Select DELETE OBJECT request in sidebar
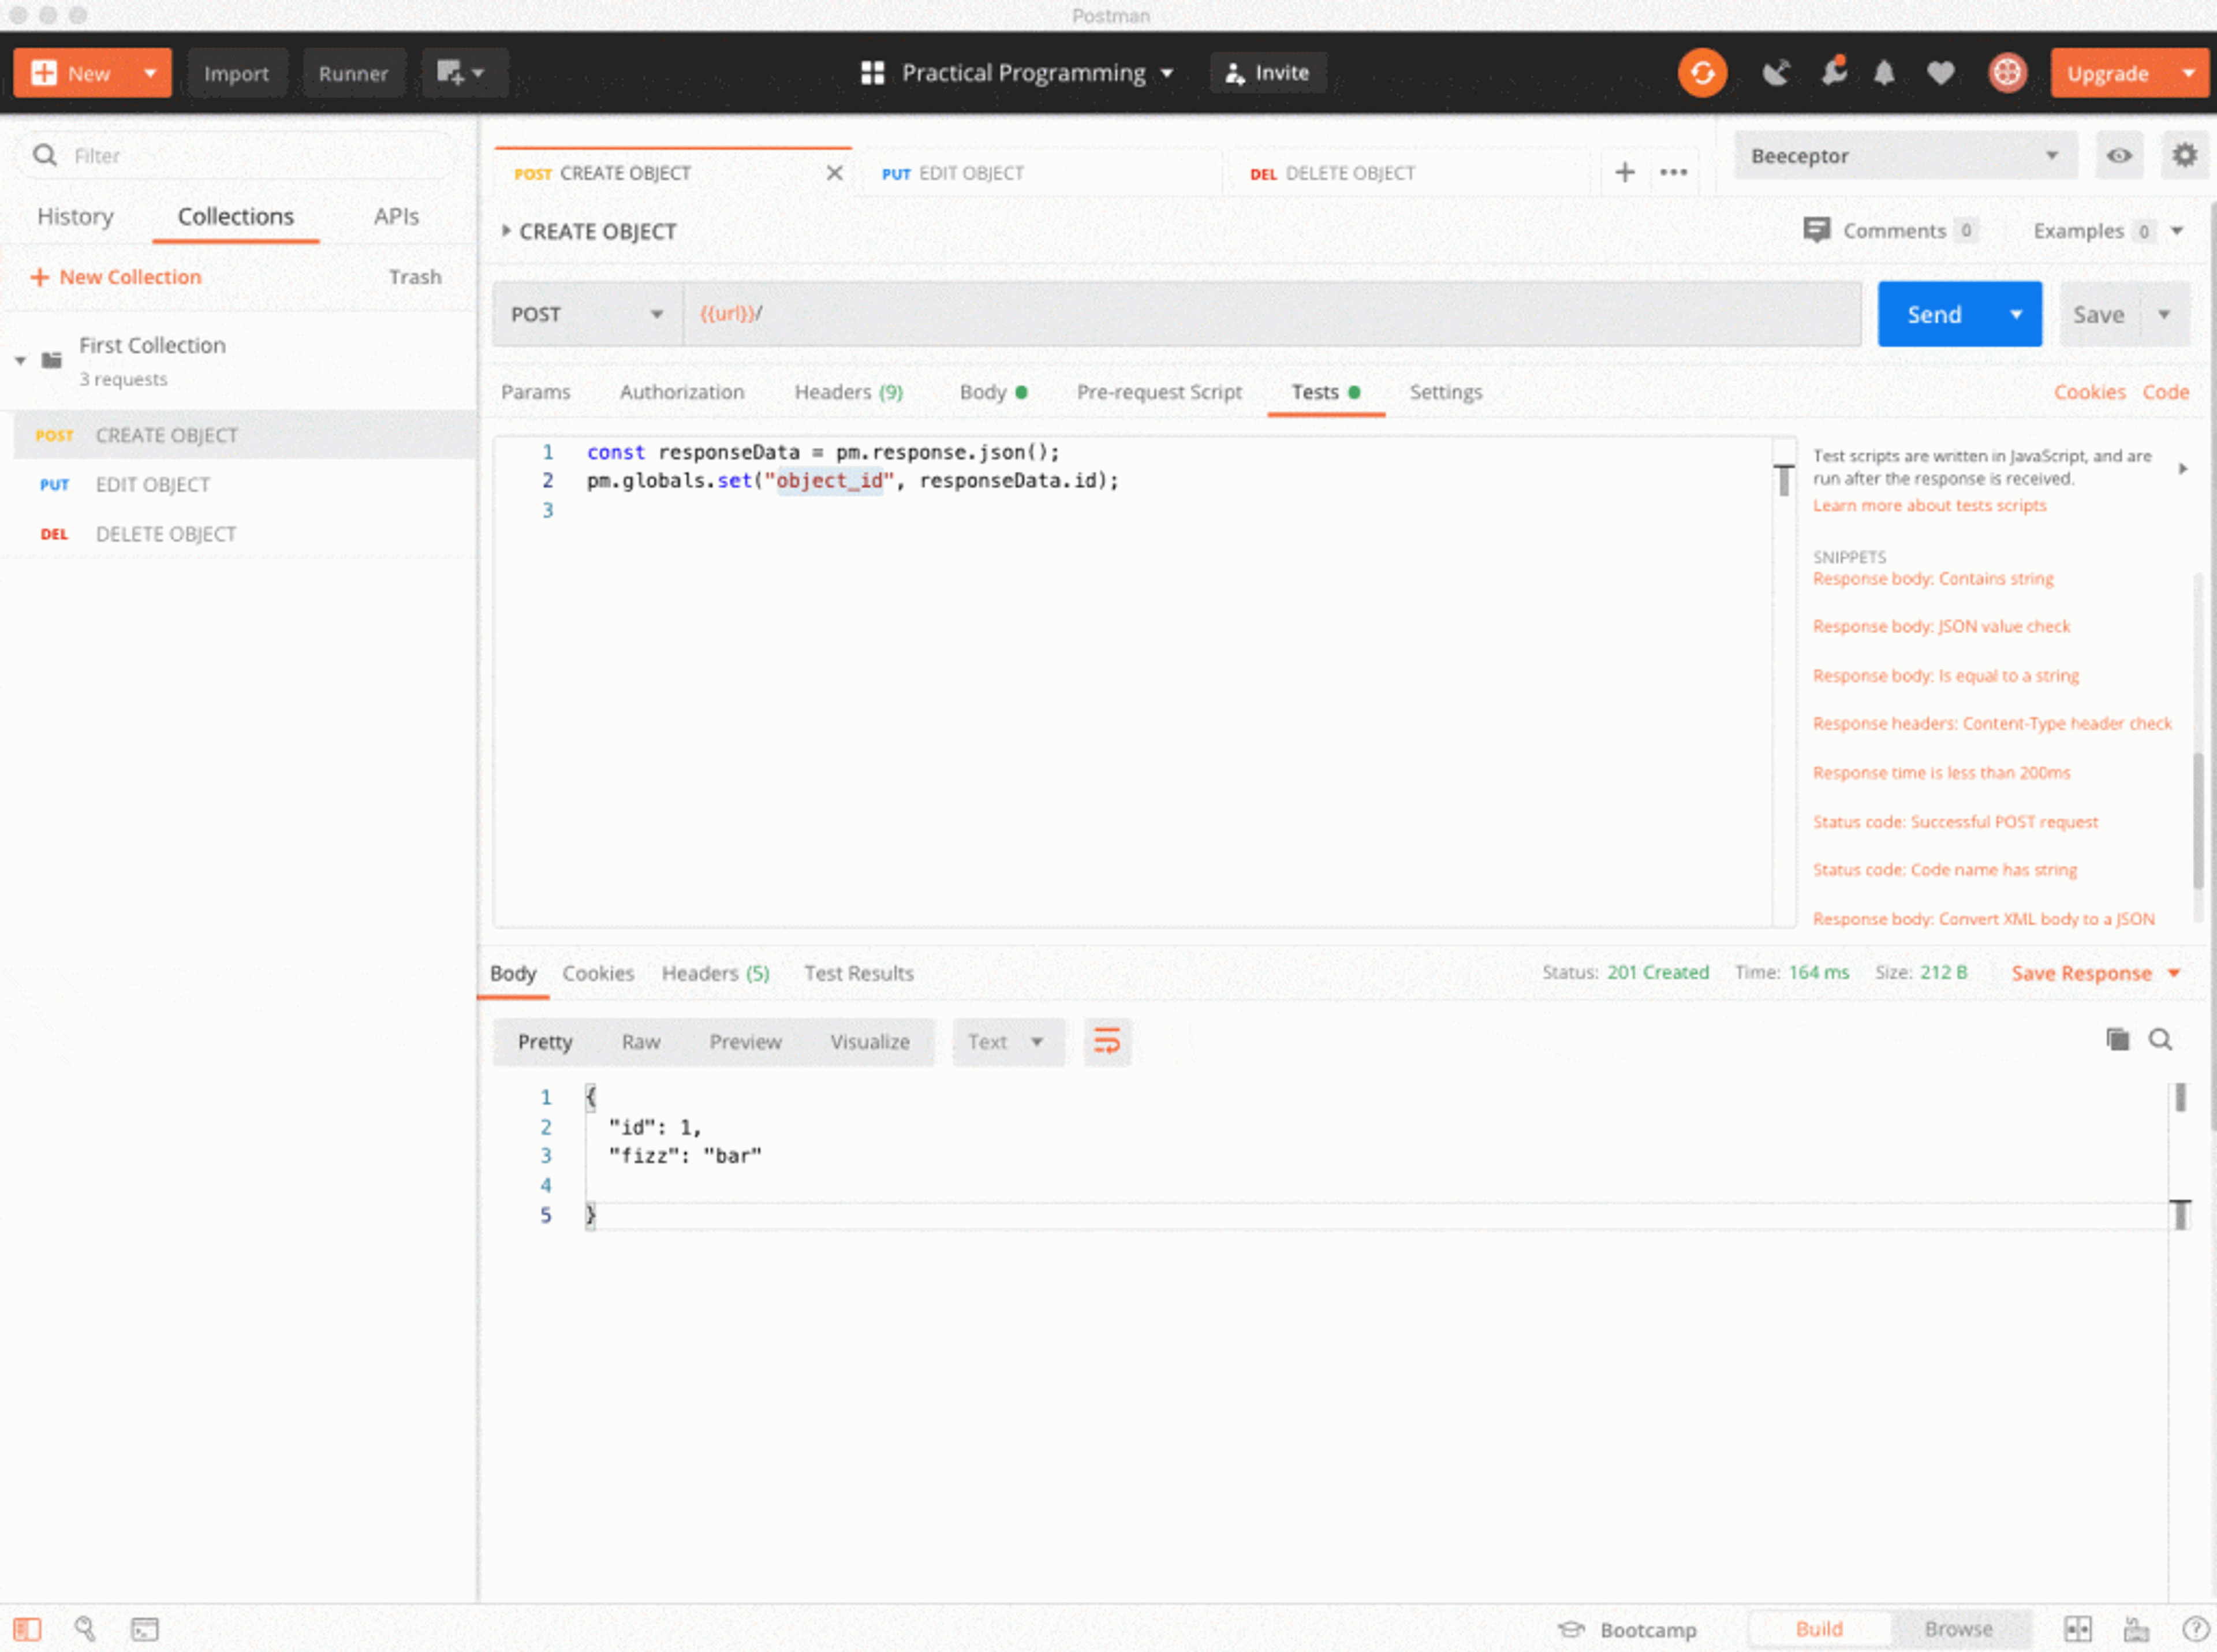Screen dimensions: 2217x1652 (x=238, y=534)
